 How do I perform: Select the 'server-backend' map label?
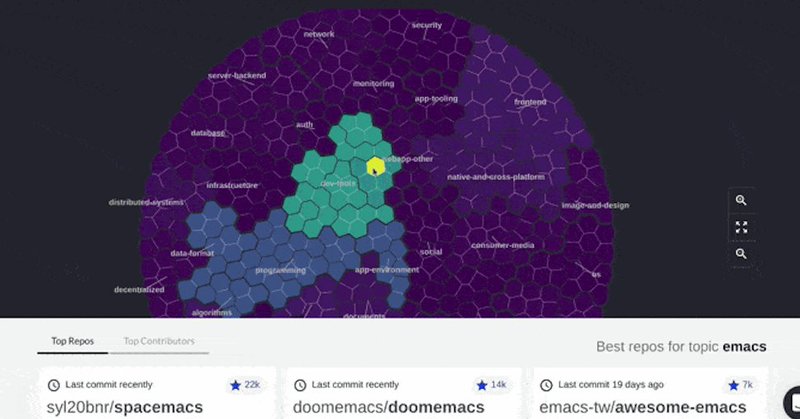tap(237, 76)
